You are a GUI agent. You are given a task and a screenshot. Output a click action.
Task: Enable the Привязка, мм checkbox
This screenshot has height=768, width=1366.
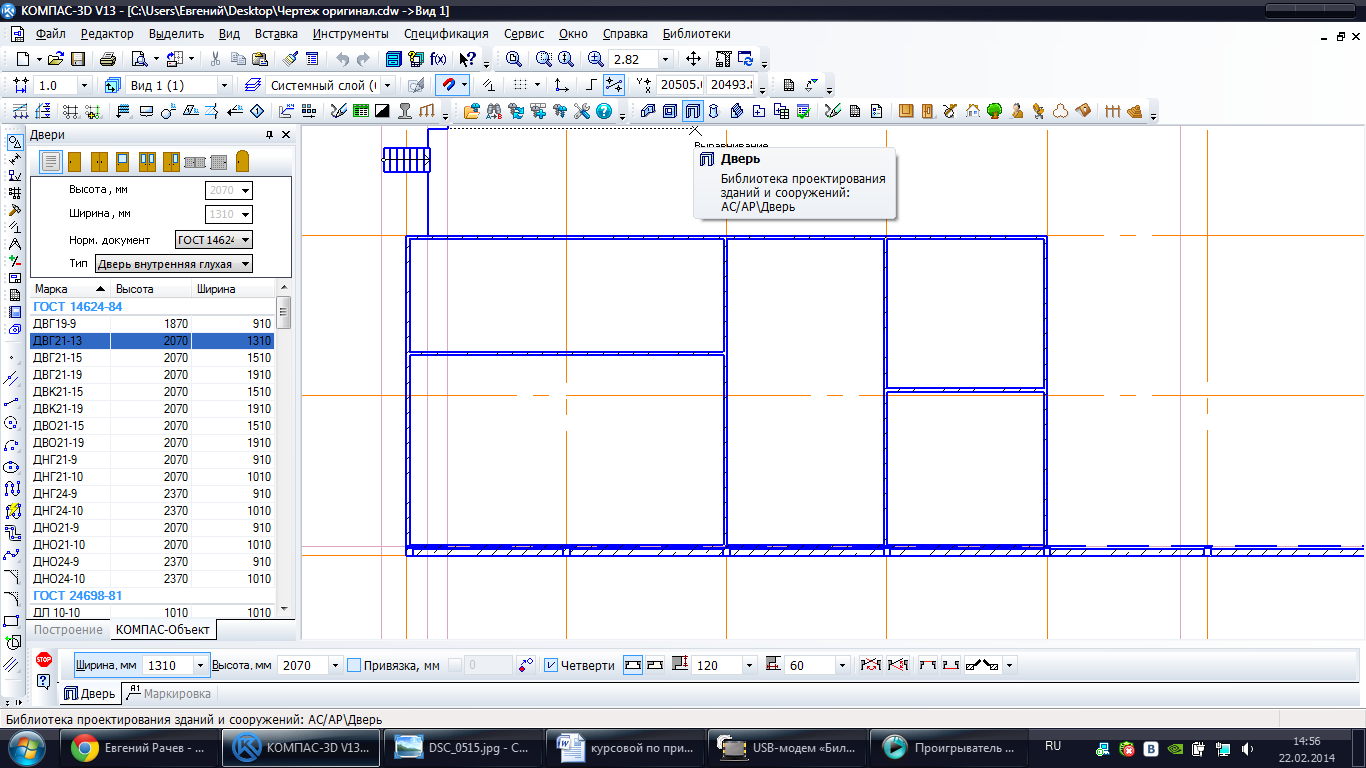pos(354,665)
